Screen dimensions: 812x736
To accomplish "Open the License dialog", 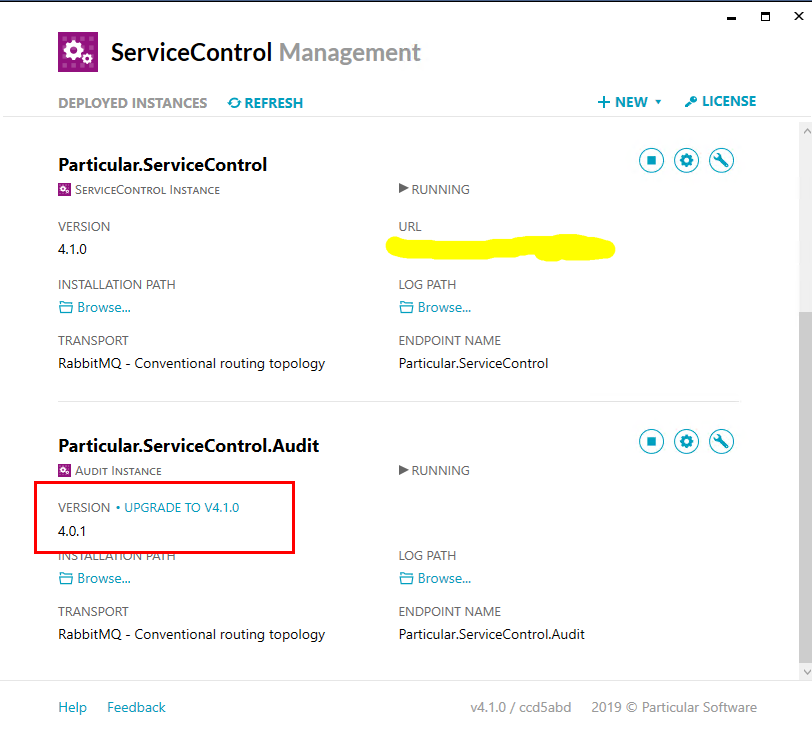I will 720,102.
